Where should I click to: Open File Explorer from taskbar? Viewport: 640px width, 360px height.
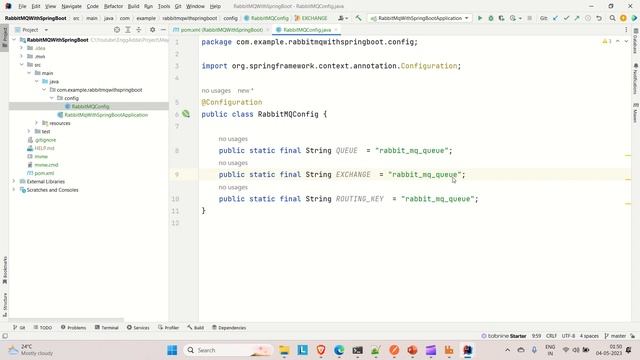[x=284, y=350]
